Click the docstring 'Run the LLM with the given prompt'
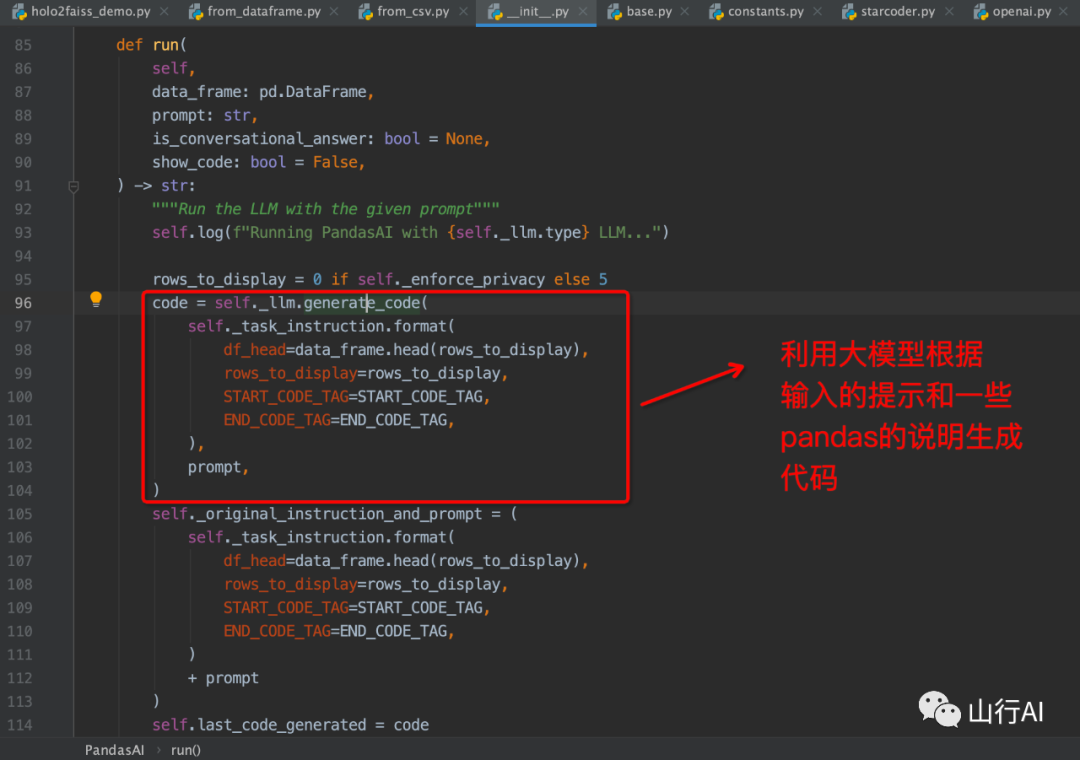Viewport: 1080px width, 760px height. pos(326,209)
